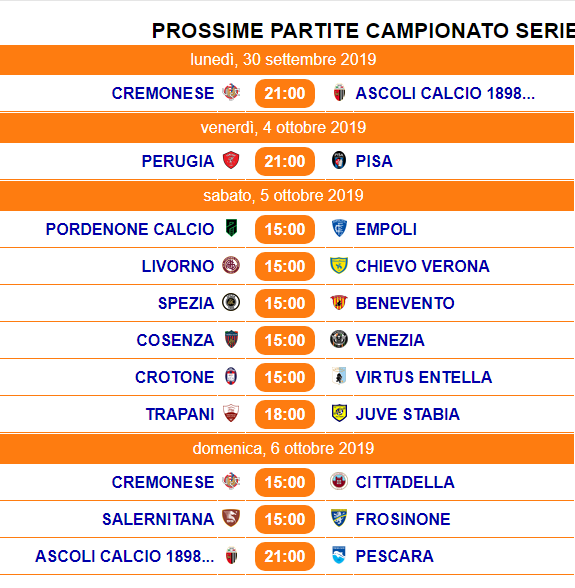The height and width of the screenshot is (588, 575).
Task: Click the Chievo Verona yellow crest
Action: 339,266
